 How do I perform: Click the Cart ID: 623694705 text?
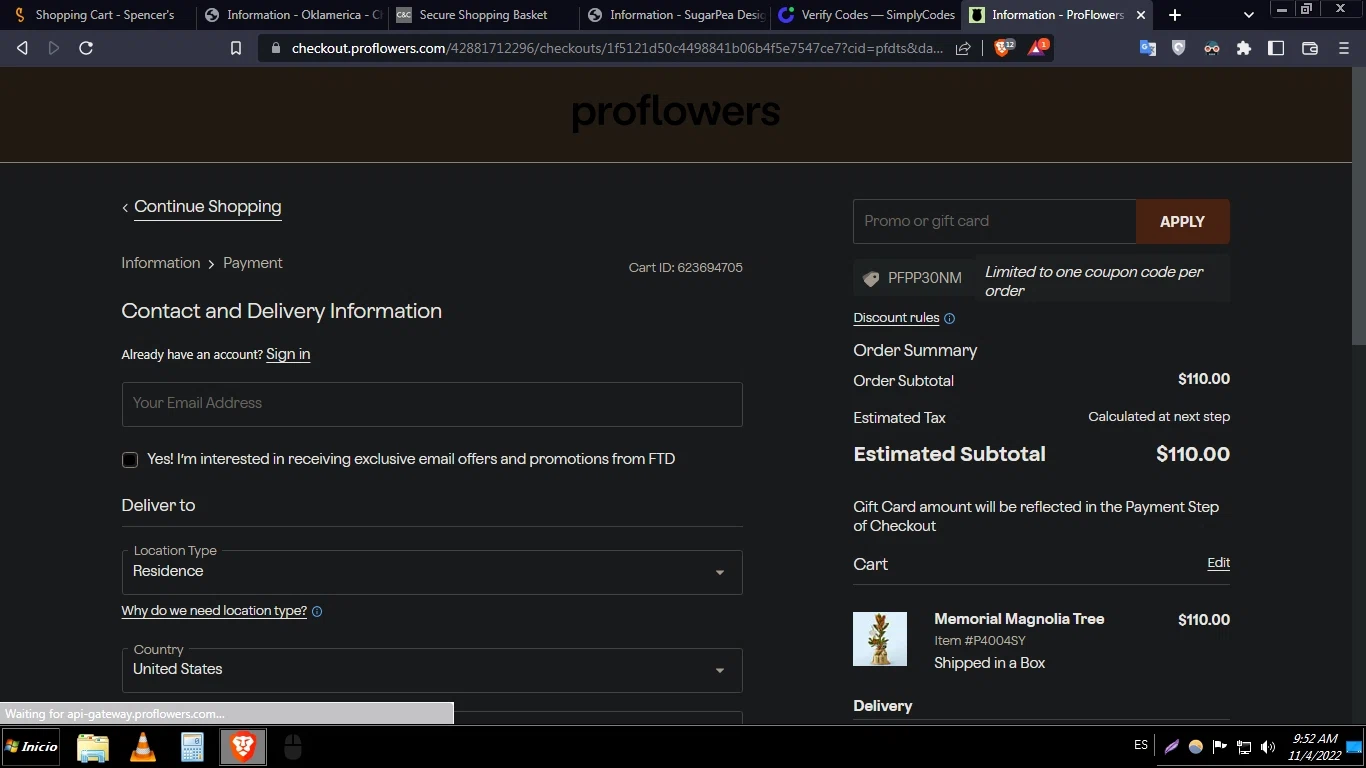pos(686,268)
